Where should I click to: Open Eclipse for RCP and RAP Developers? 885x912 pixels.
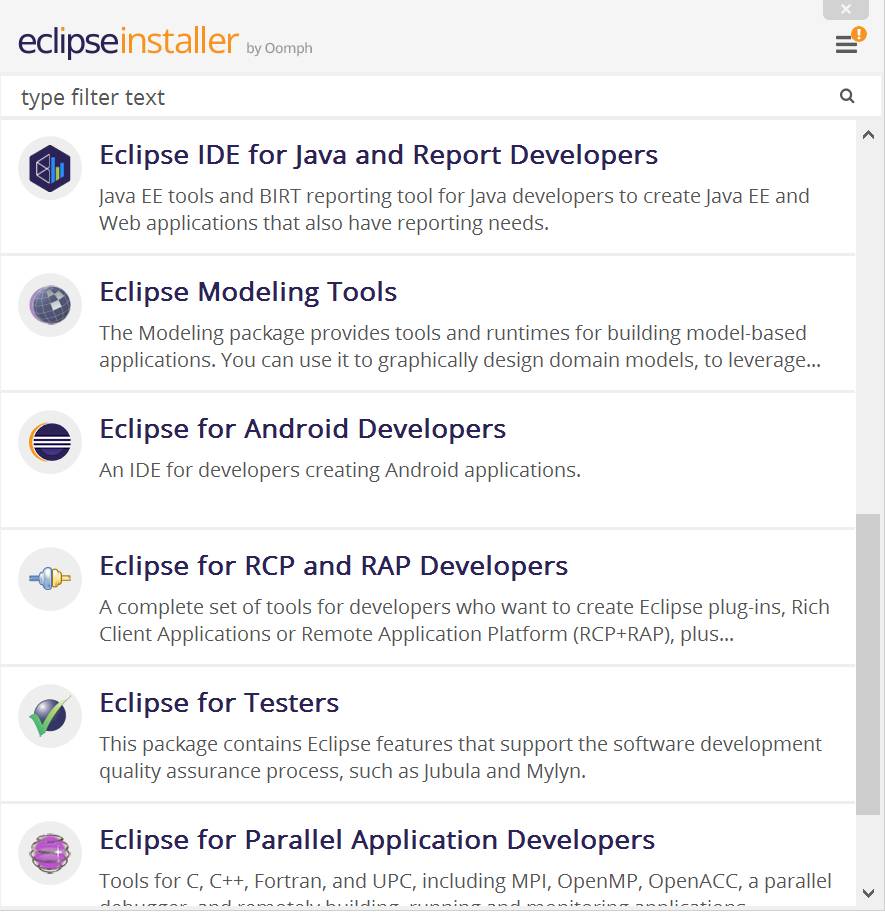coord(333,566)
